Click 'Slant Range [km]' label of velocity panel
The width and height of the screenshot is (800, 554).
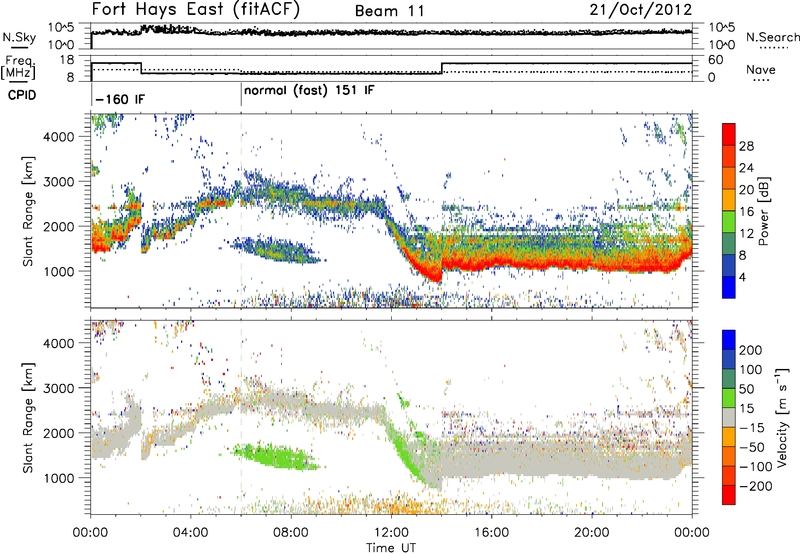click(x=28, y=418)
